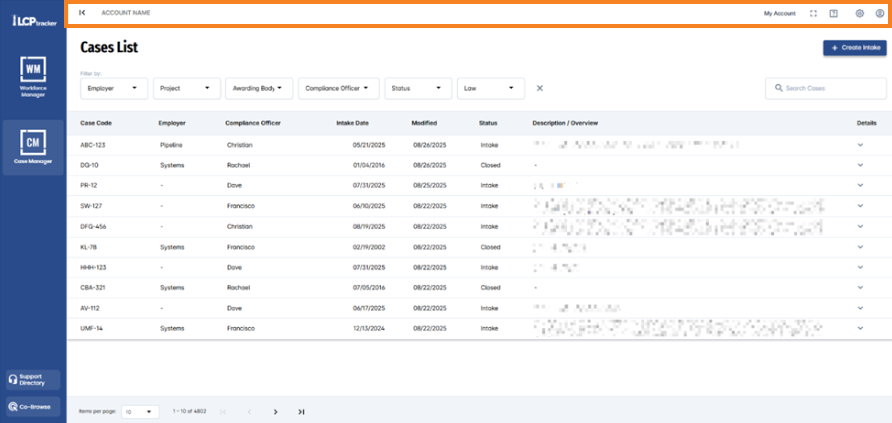
Task: Open the Status filter dropdown
Action: tap(418, 89)
